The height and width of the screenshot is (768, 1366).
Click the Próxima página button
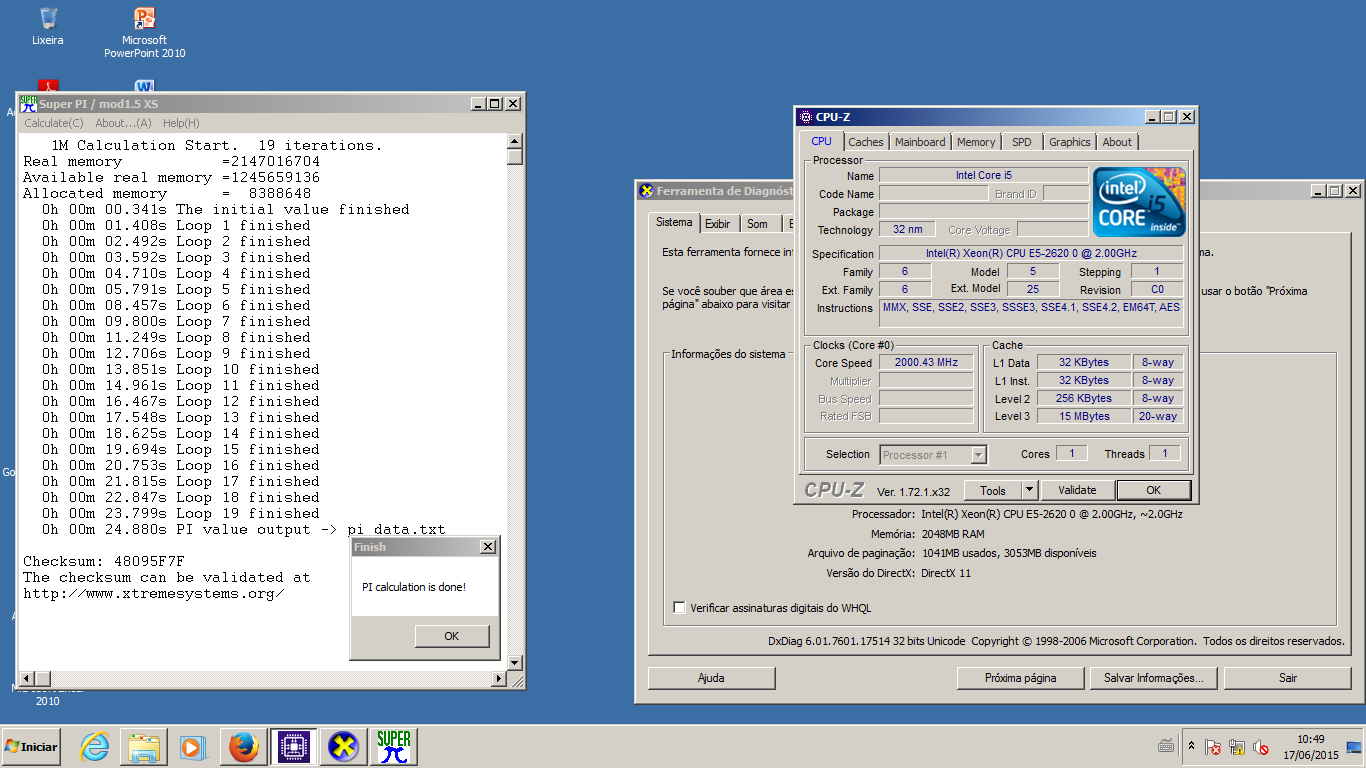tap(1020, 678)
